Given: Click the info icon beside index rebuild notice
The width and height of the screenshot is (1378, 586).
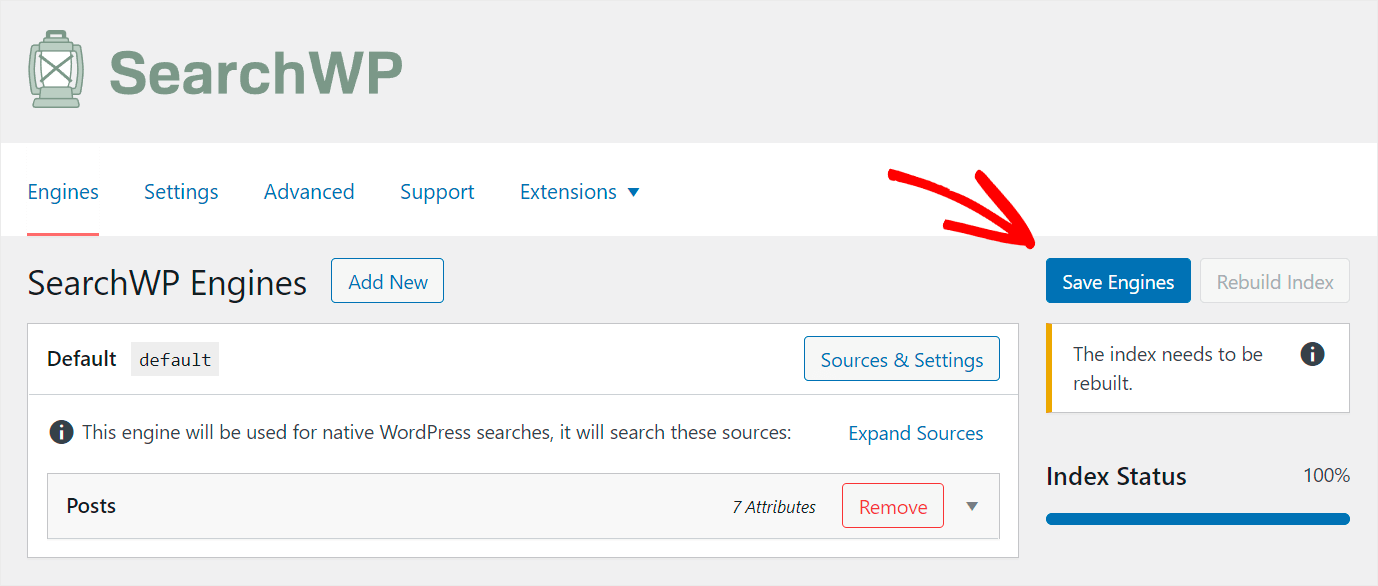Looking at the screenshot, I should click(1312, 354).
